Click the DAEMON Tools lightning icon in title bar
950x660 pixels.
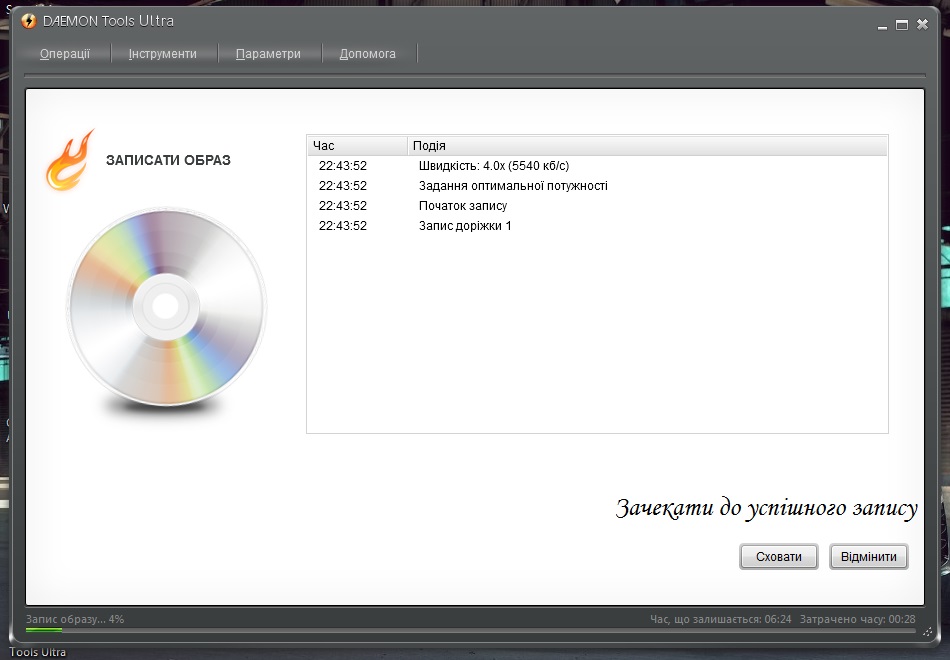(28, 22)
